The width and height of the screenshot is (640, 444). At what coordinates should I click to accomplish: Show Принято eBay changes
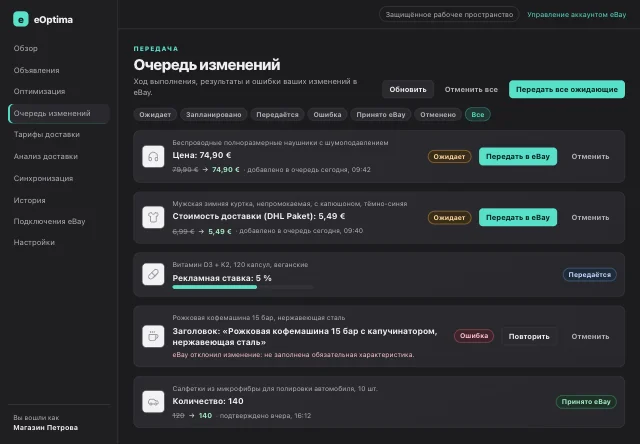click(381, 115)
